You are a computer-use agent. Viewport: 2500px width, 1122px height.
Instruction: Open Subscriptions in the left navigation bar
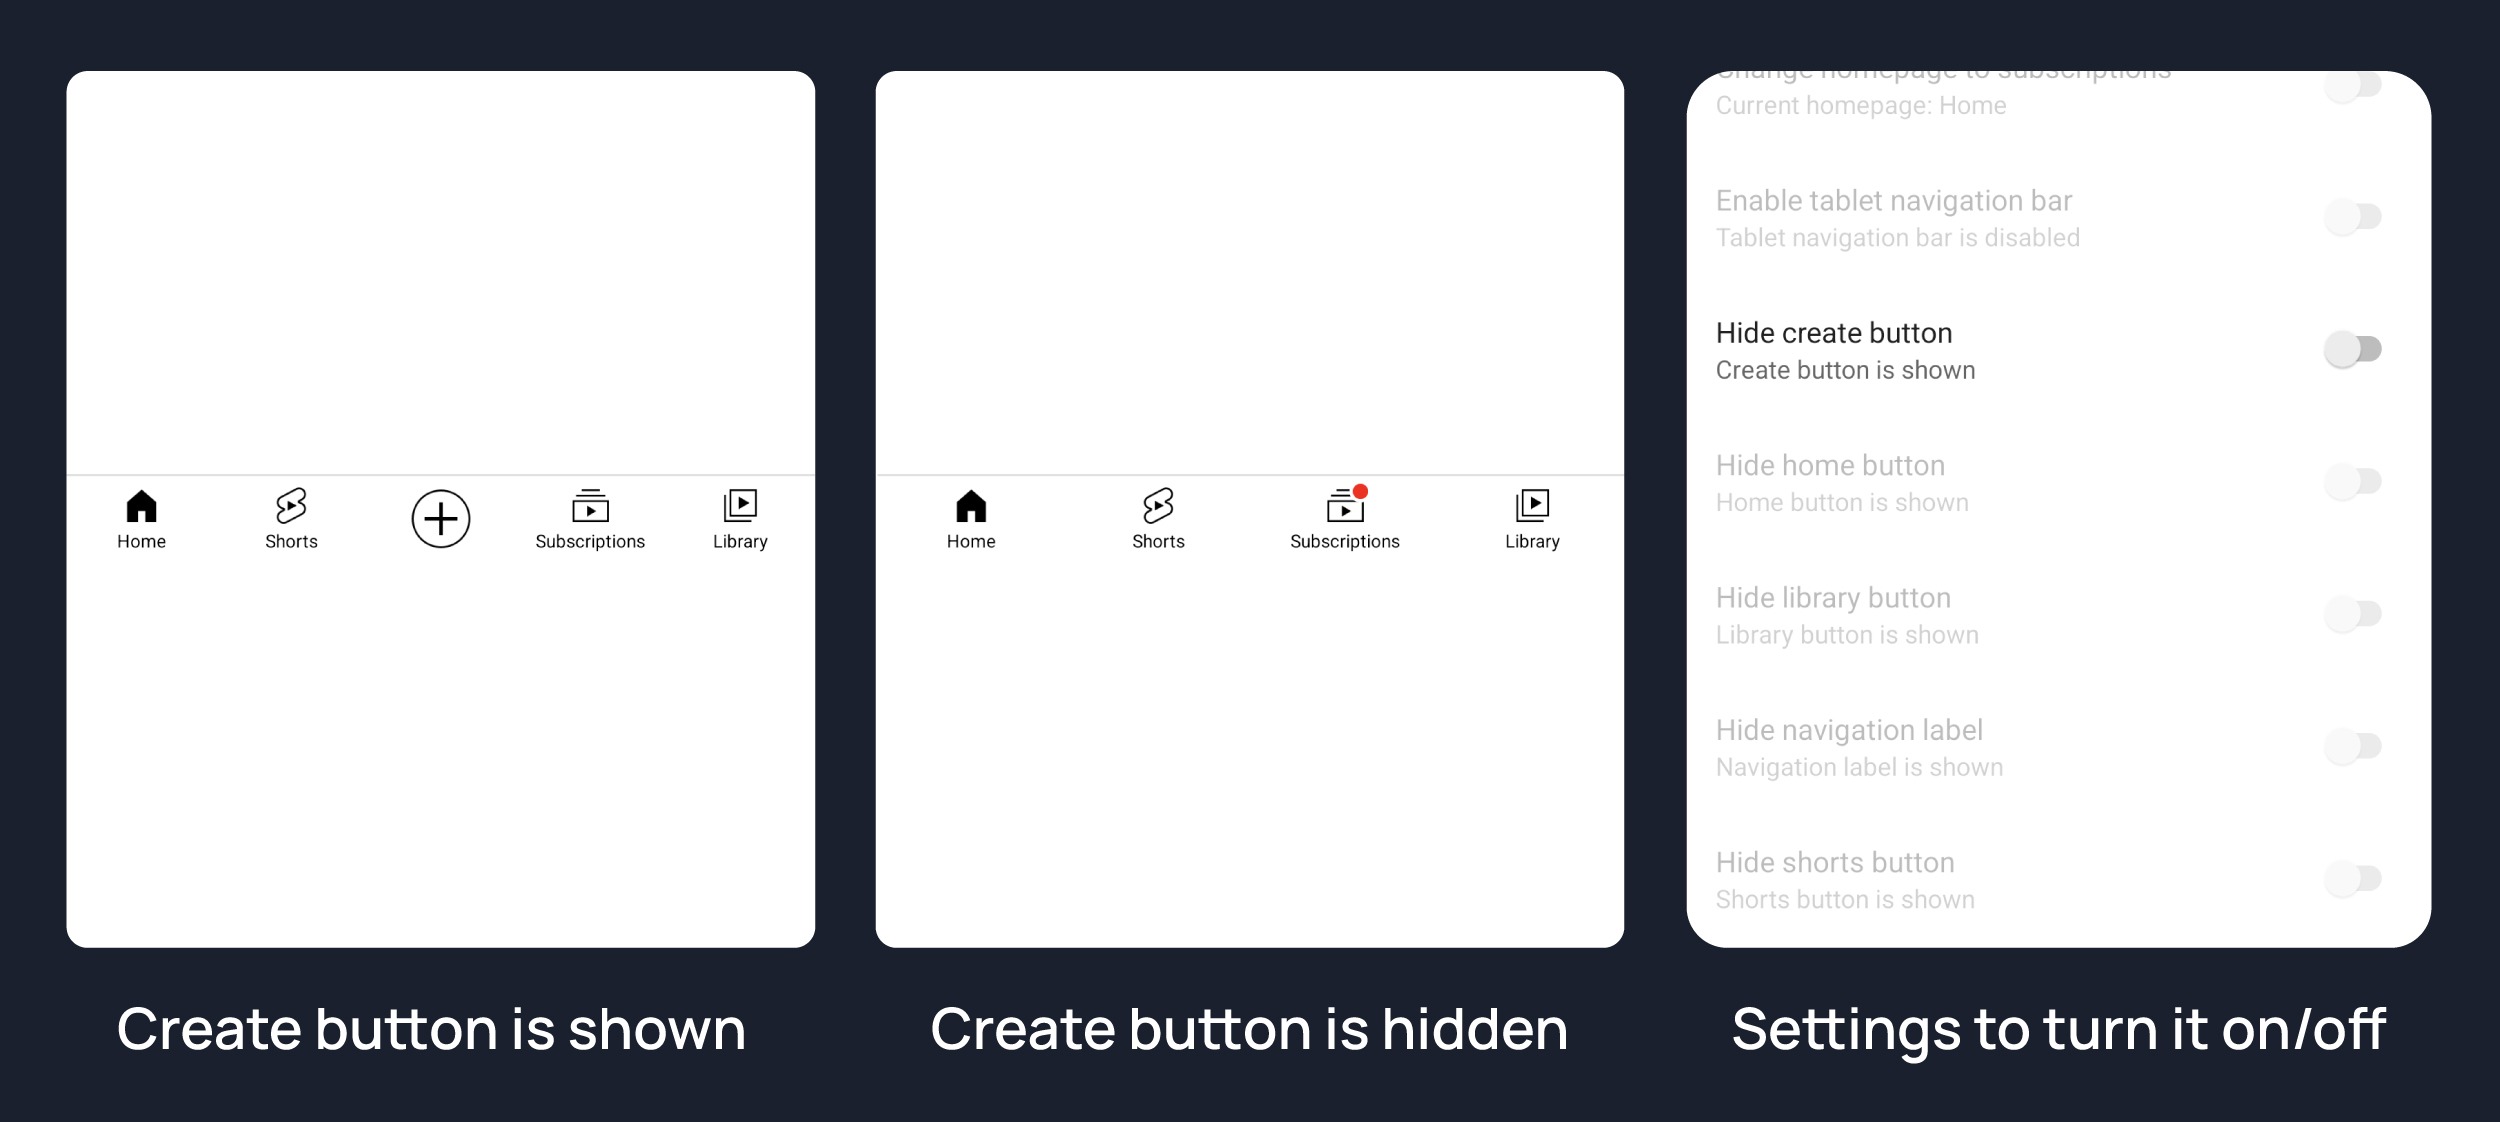[x=590, y=519]
